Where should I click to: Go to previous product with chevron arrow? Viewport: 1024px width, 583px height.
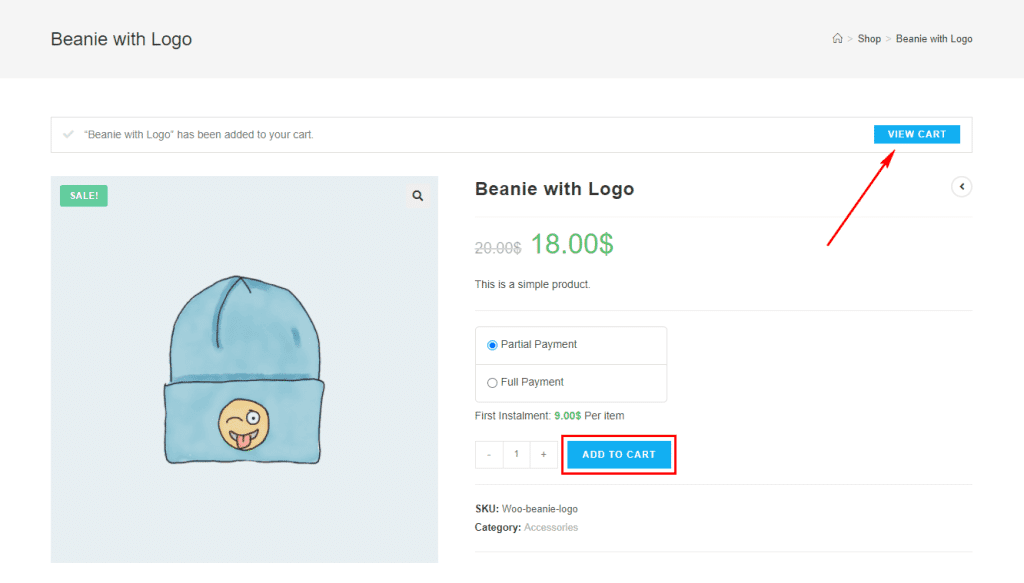coord(961,187)
